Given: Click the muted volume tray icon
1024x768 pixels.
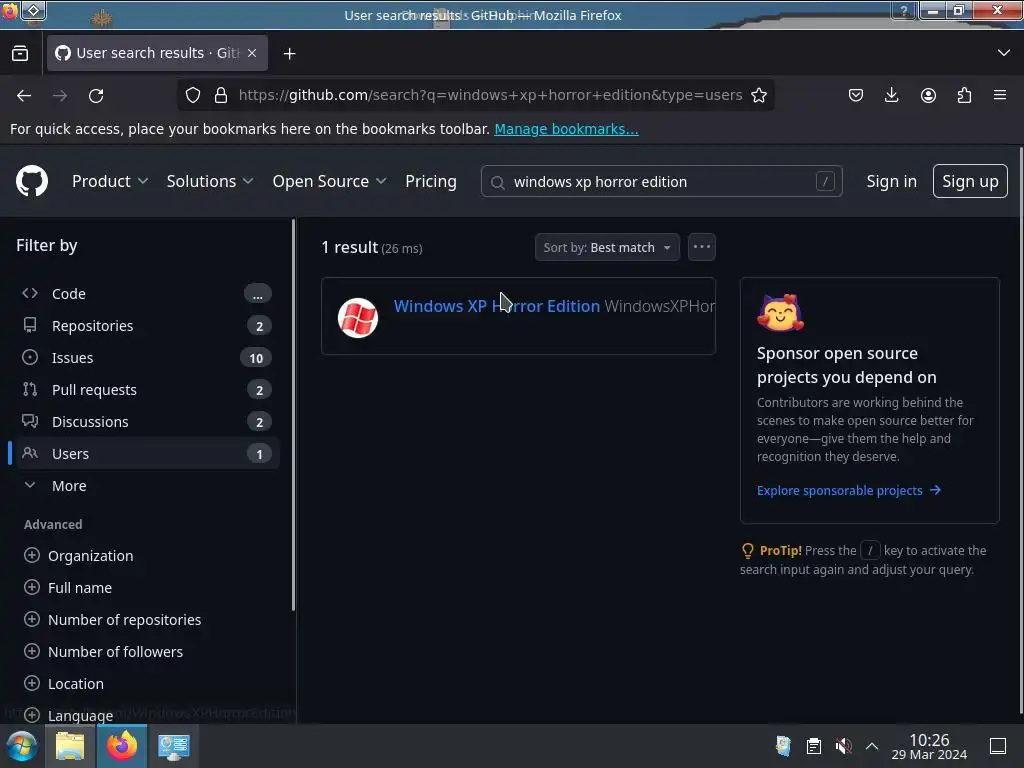Looking at the screenshot, I should [x=843, y=746].
